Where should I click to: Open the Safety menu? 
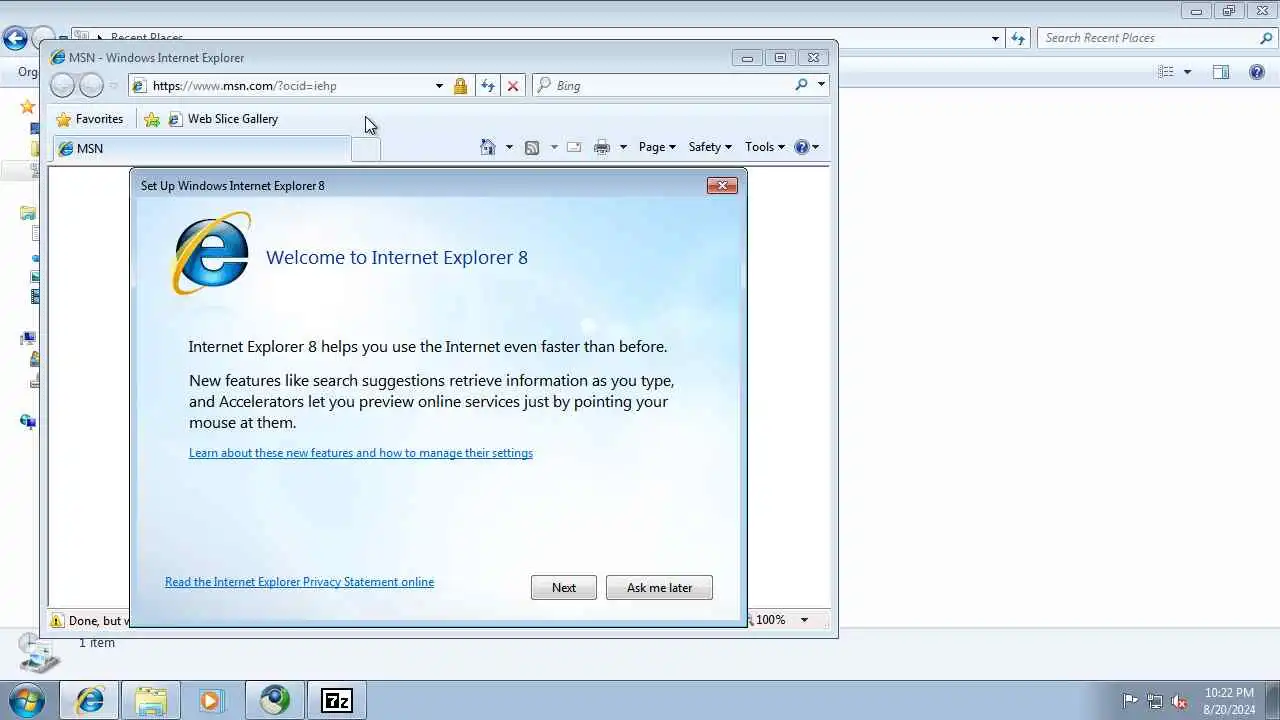(710, 147)
